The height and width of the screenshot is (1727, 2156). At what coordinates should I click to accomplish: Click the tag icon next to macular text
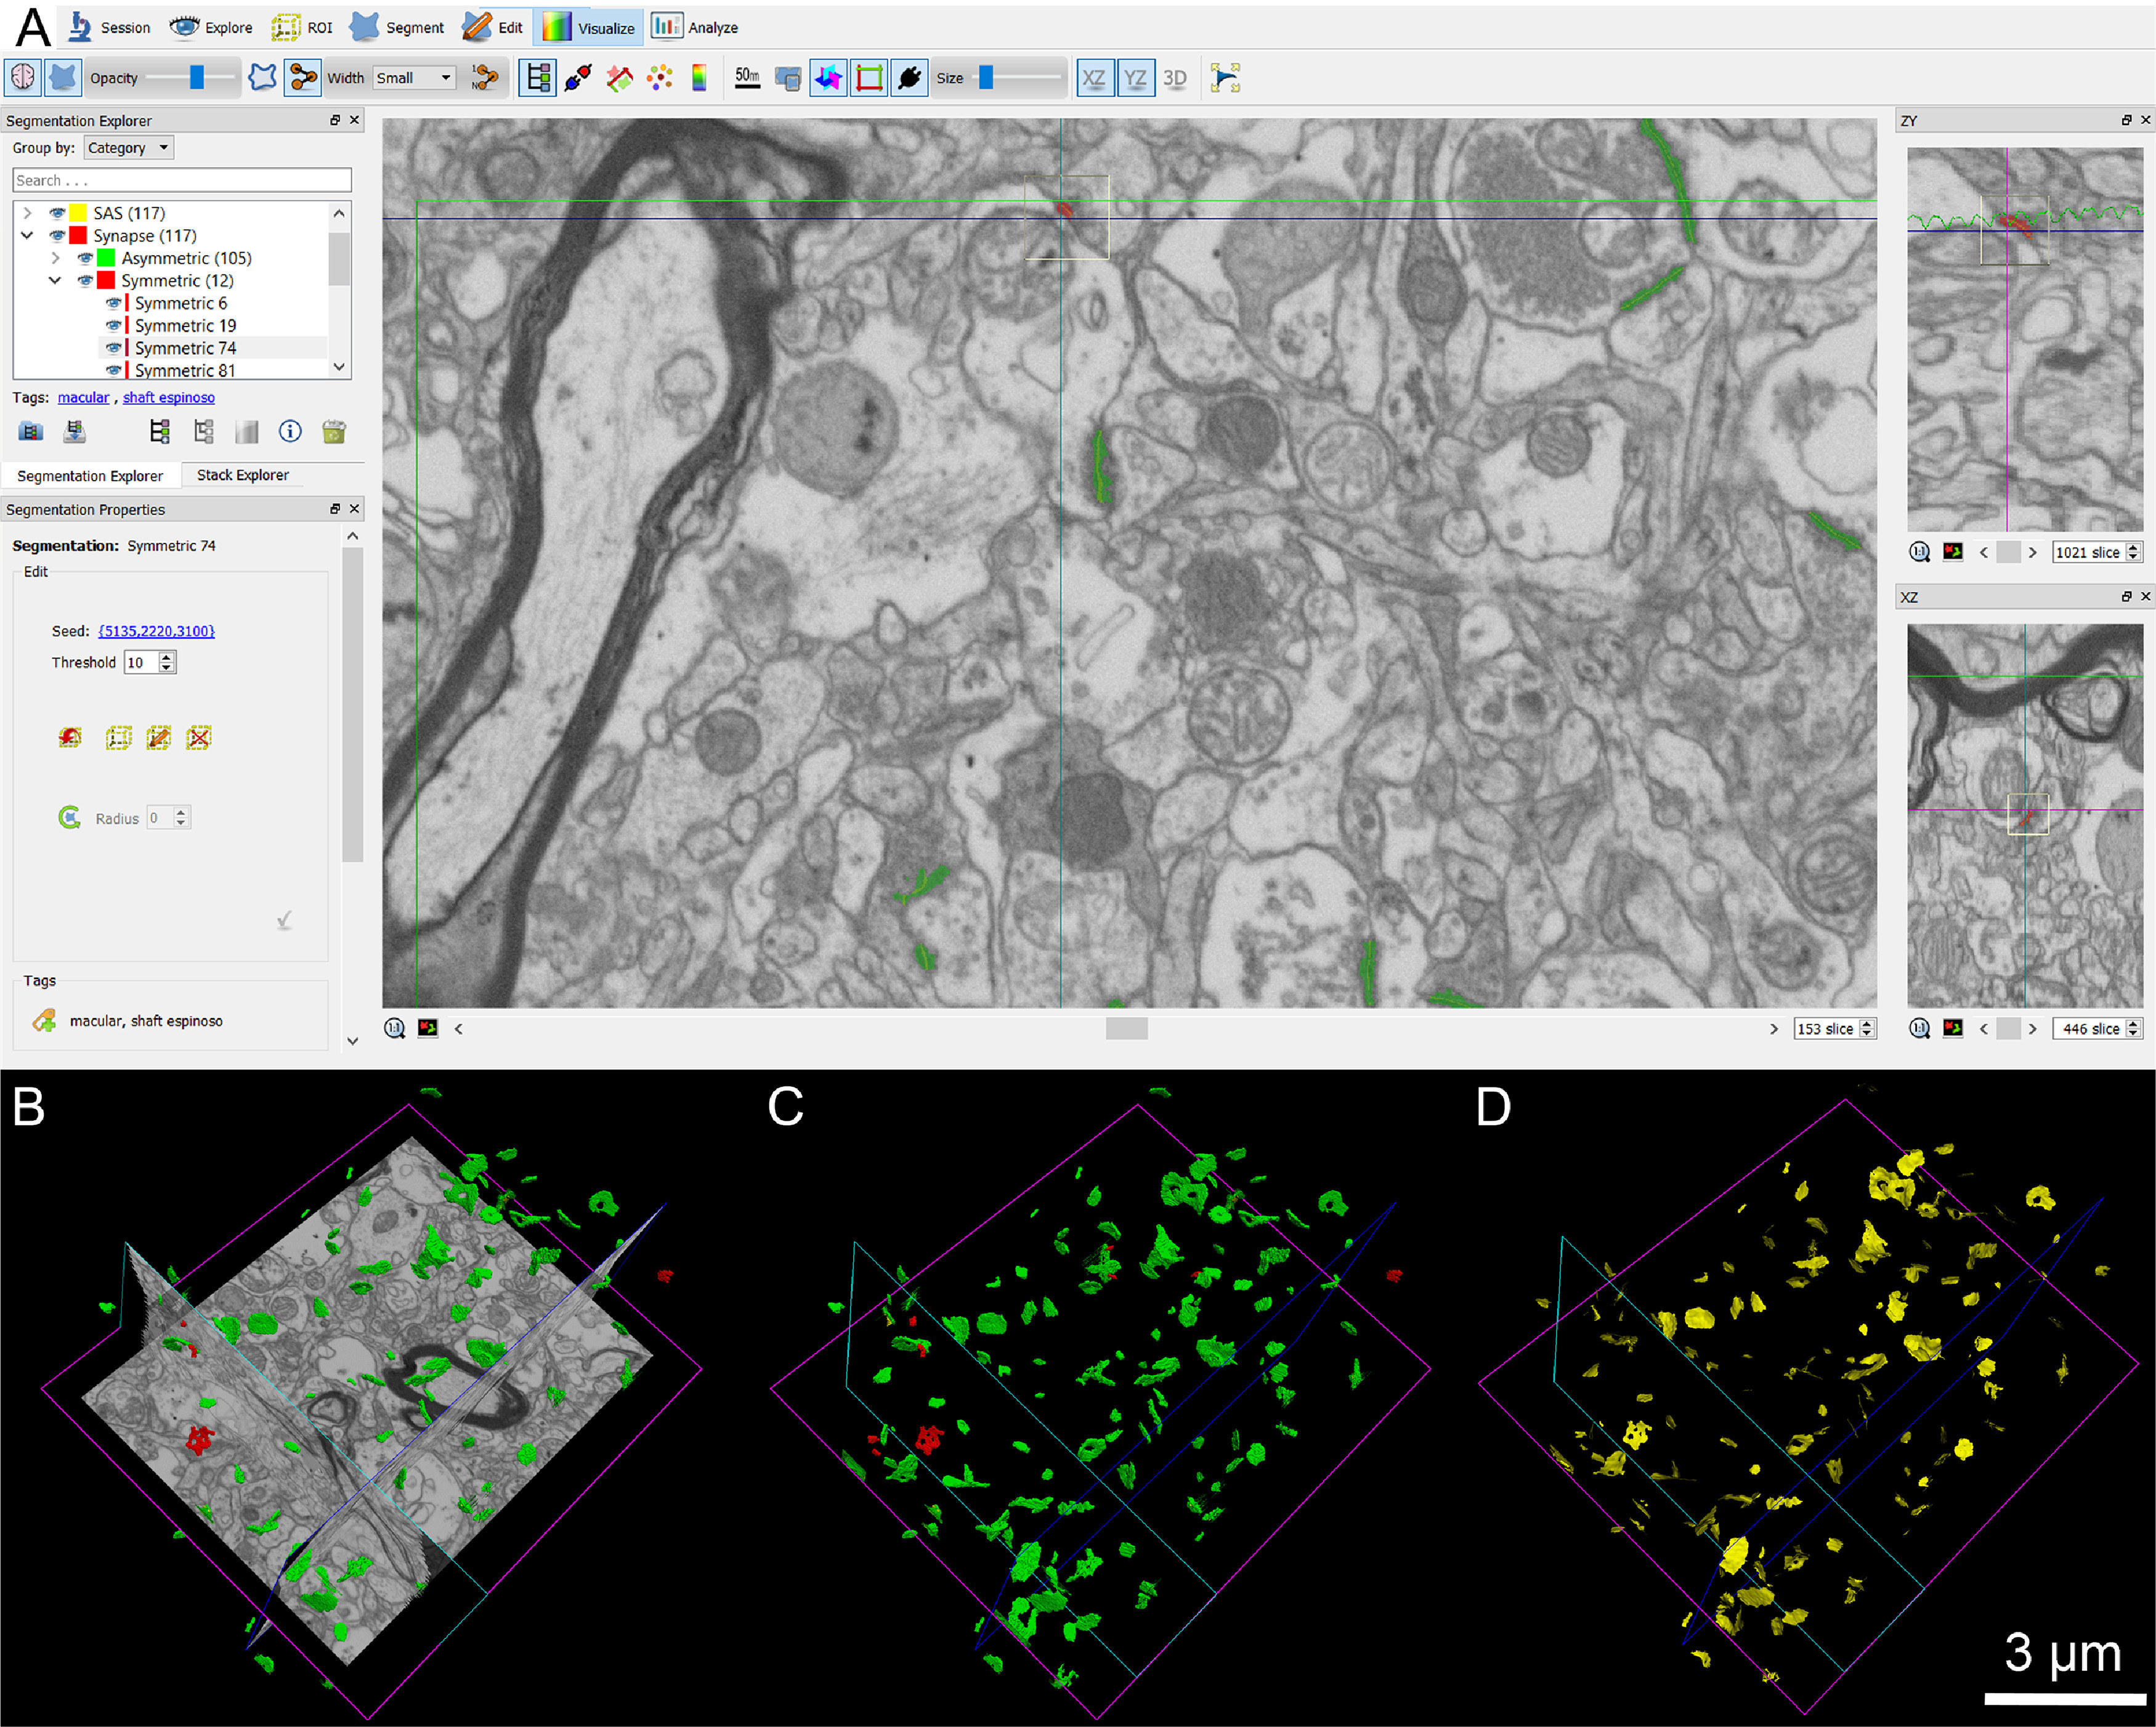coord(44,1020)
